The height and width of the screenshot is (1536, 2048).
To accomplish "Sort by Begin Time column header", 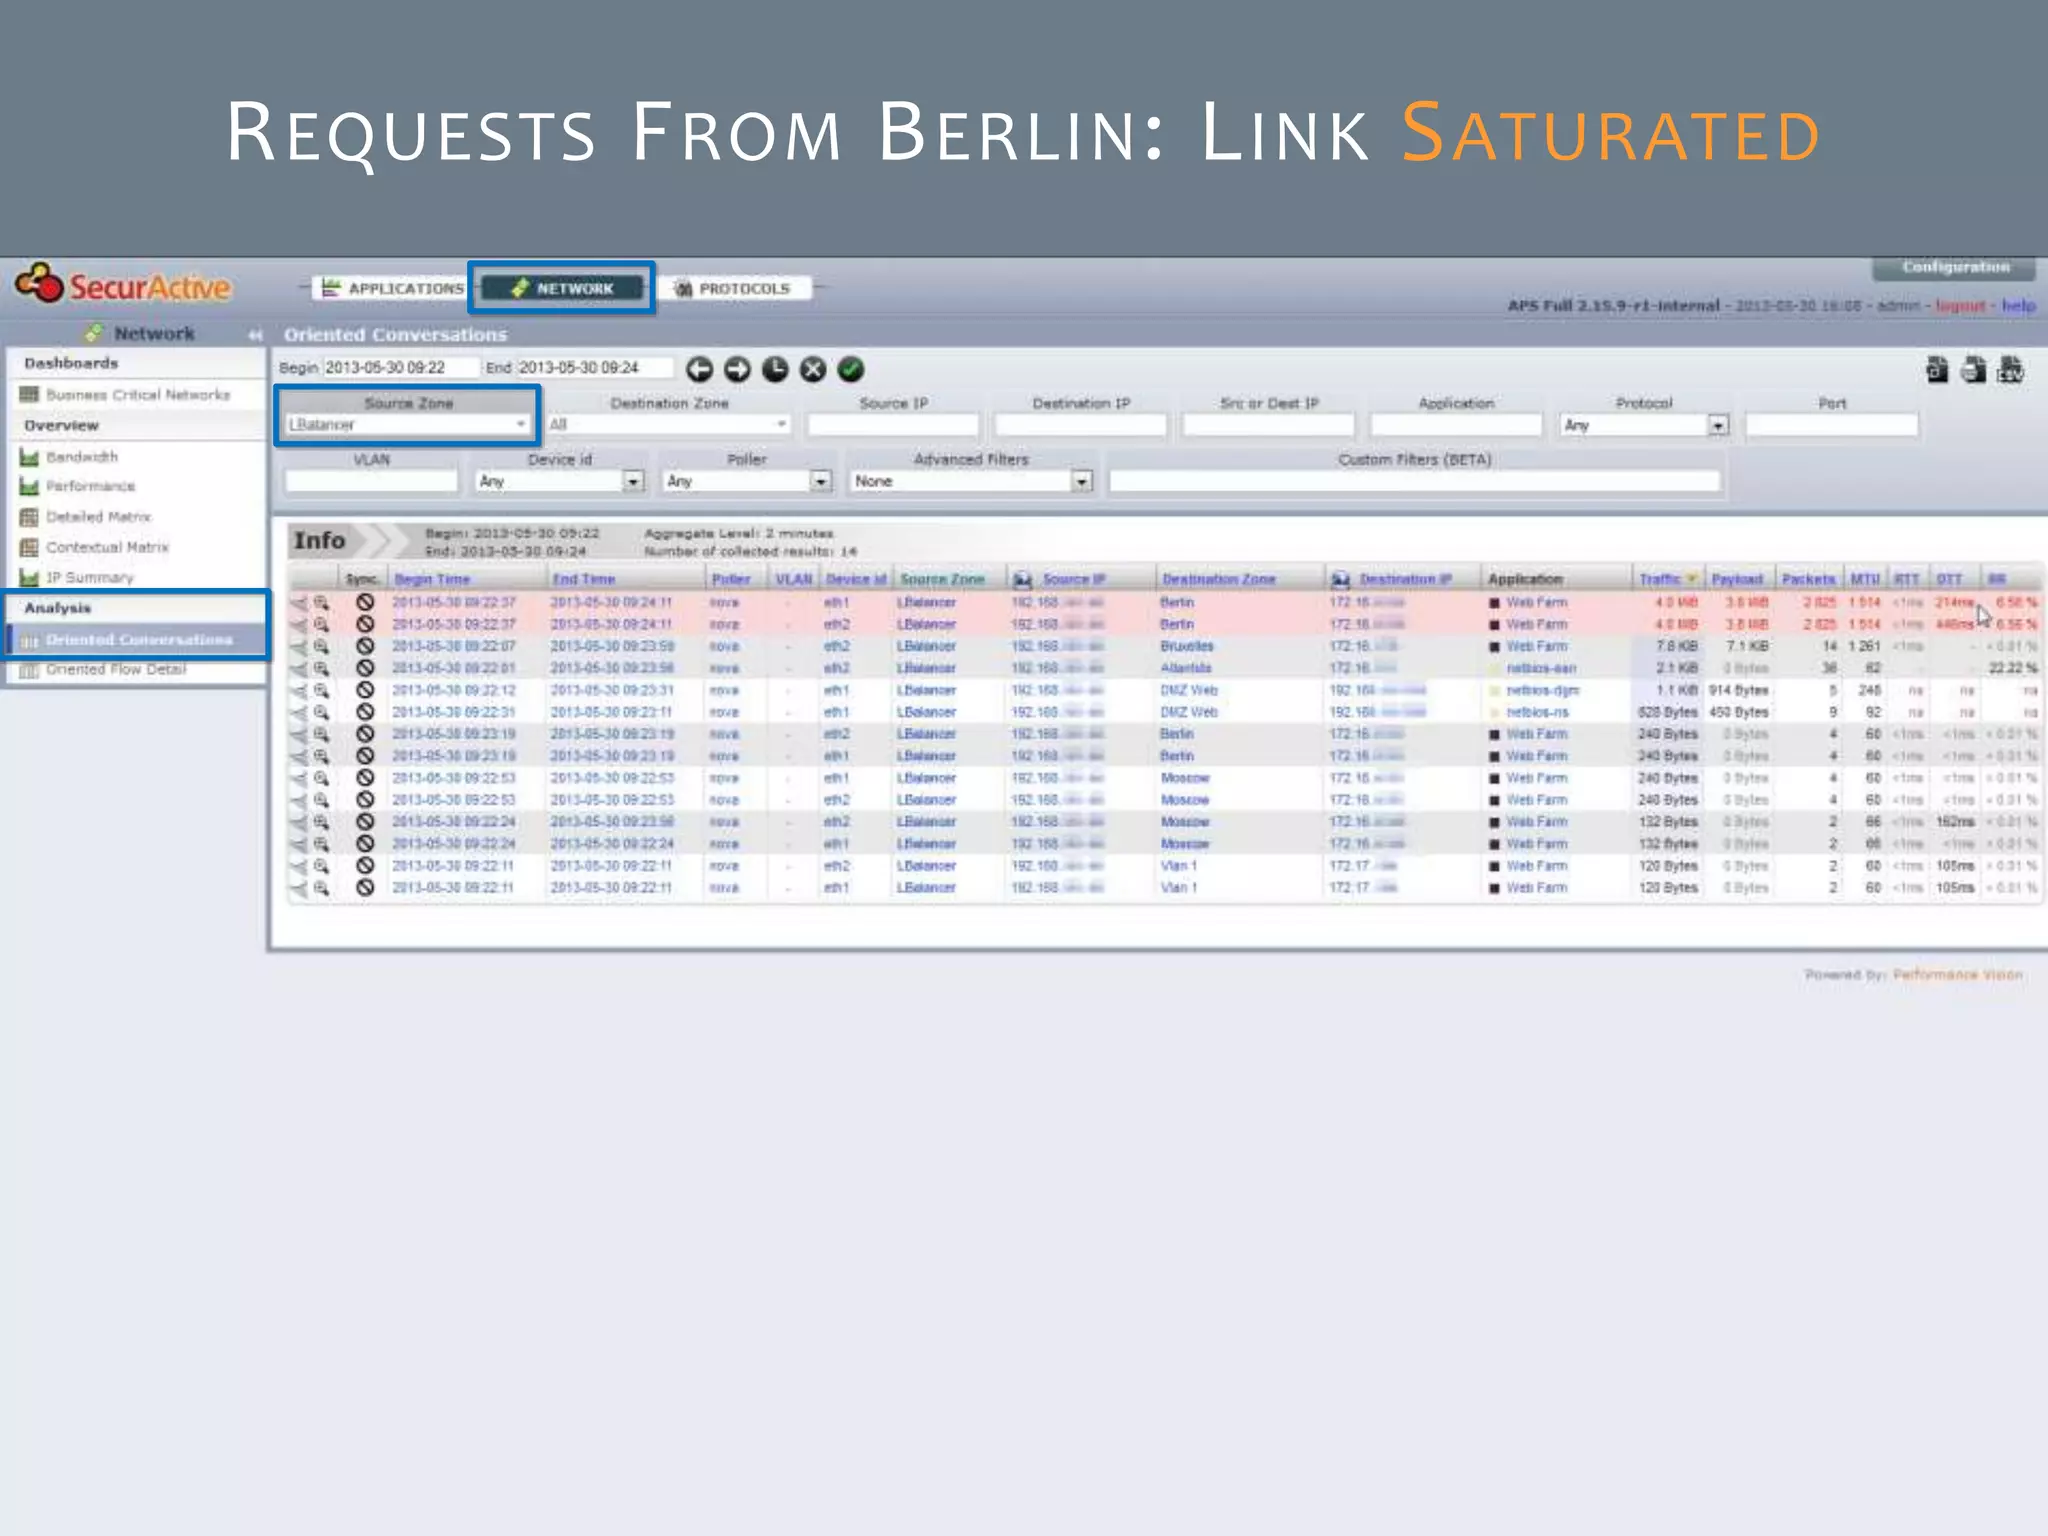I will pyautogui.click(x=432, y=579).
